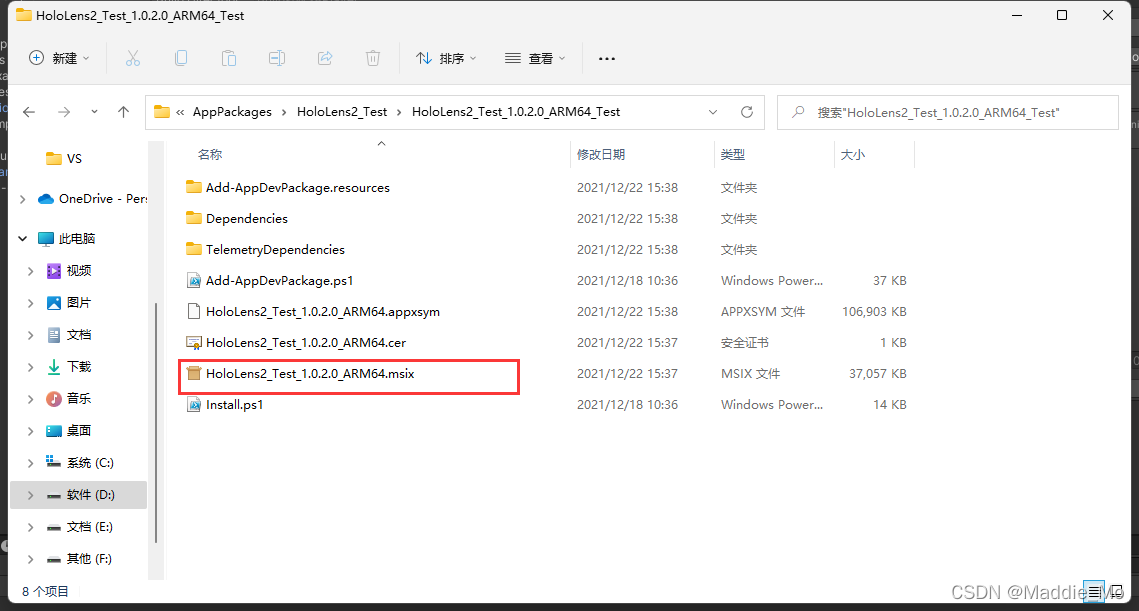1139x611 pixels.
Task: Click the search box input field
Action: [947, 113]
